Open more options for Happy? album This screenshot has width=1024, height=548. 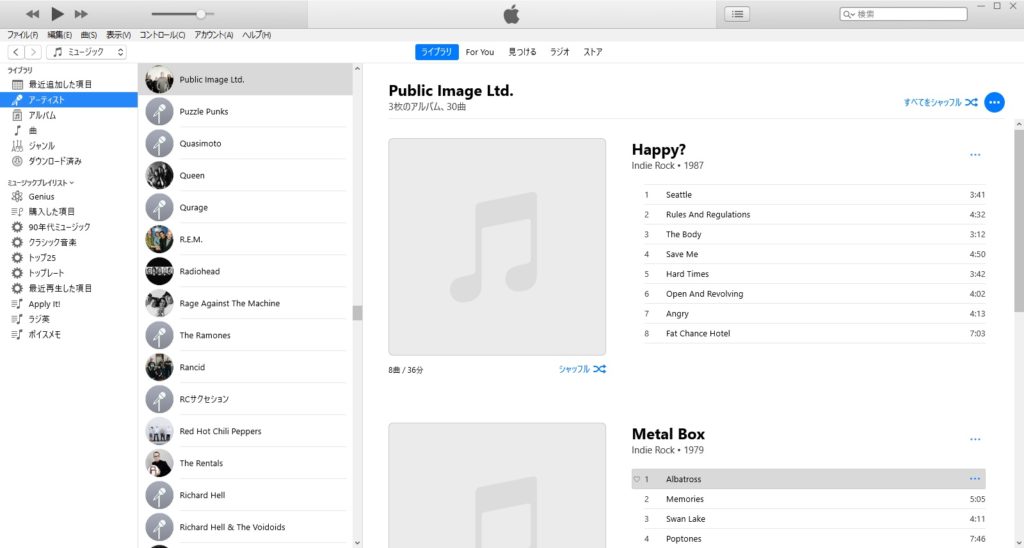point(975,155)
